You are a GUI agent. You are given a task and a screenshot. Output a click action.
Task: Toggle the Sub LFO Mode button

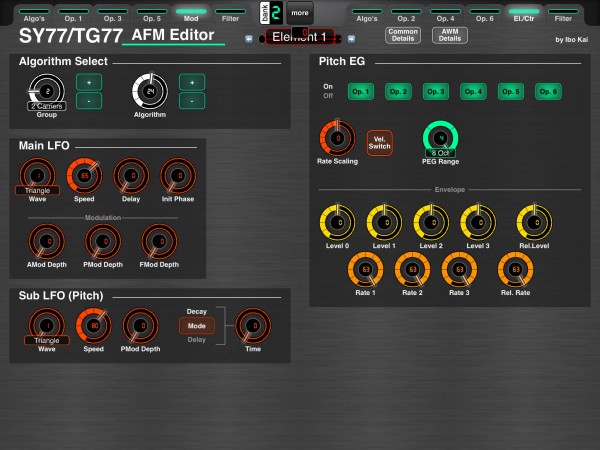tap(197, 326)
